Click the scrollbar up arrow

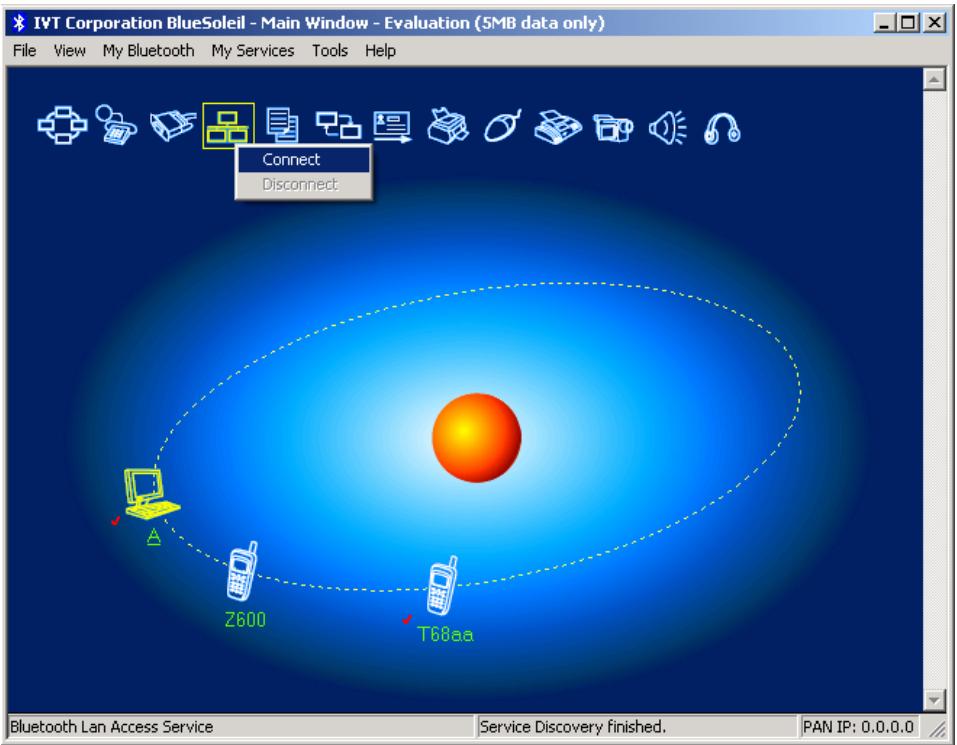pos(934,79)
